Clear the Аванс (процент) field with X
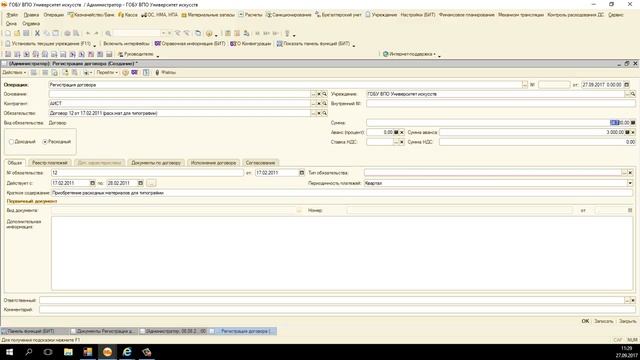The width and height of the screenshot is (640, 360). pyautogui.click(x=402, y=132)
